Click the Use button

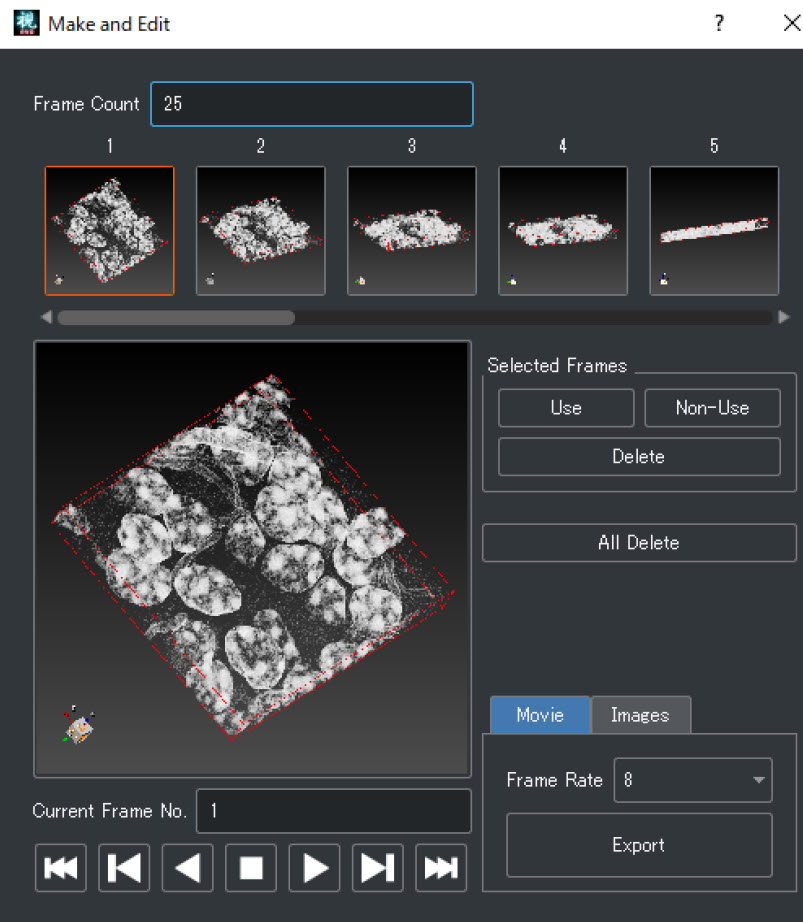coord(565,408)
